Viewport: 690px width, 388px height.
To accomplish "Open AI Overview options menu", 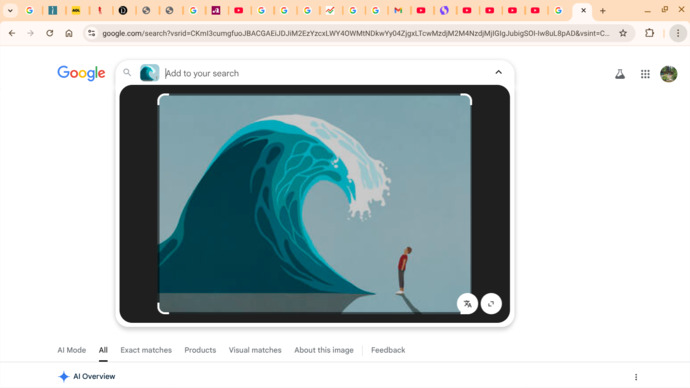I will [636, 377].
